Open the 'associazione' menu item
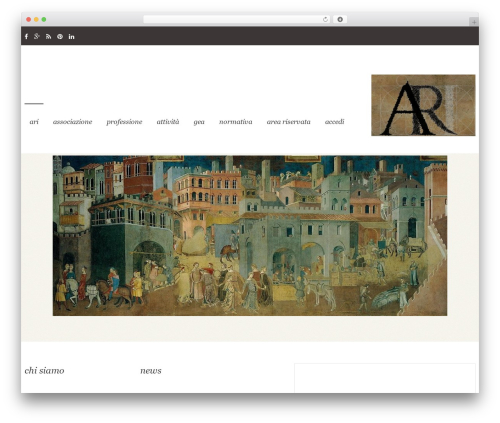The width and height of the screenshot is (500, 423). click(x=72, y=122)
